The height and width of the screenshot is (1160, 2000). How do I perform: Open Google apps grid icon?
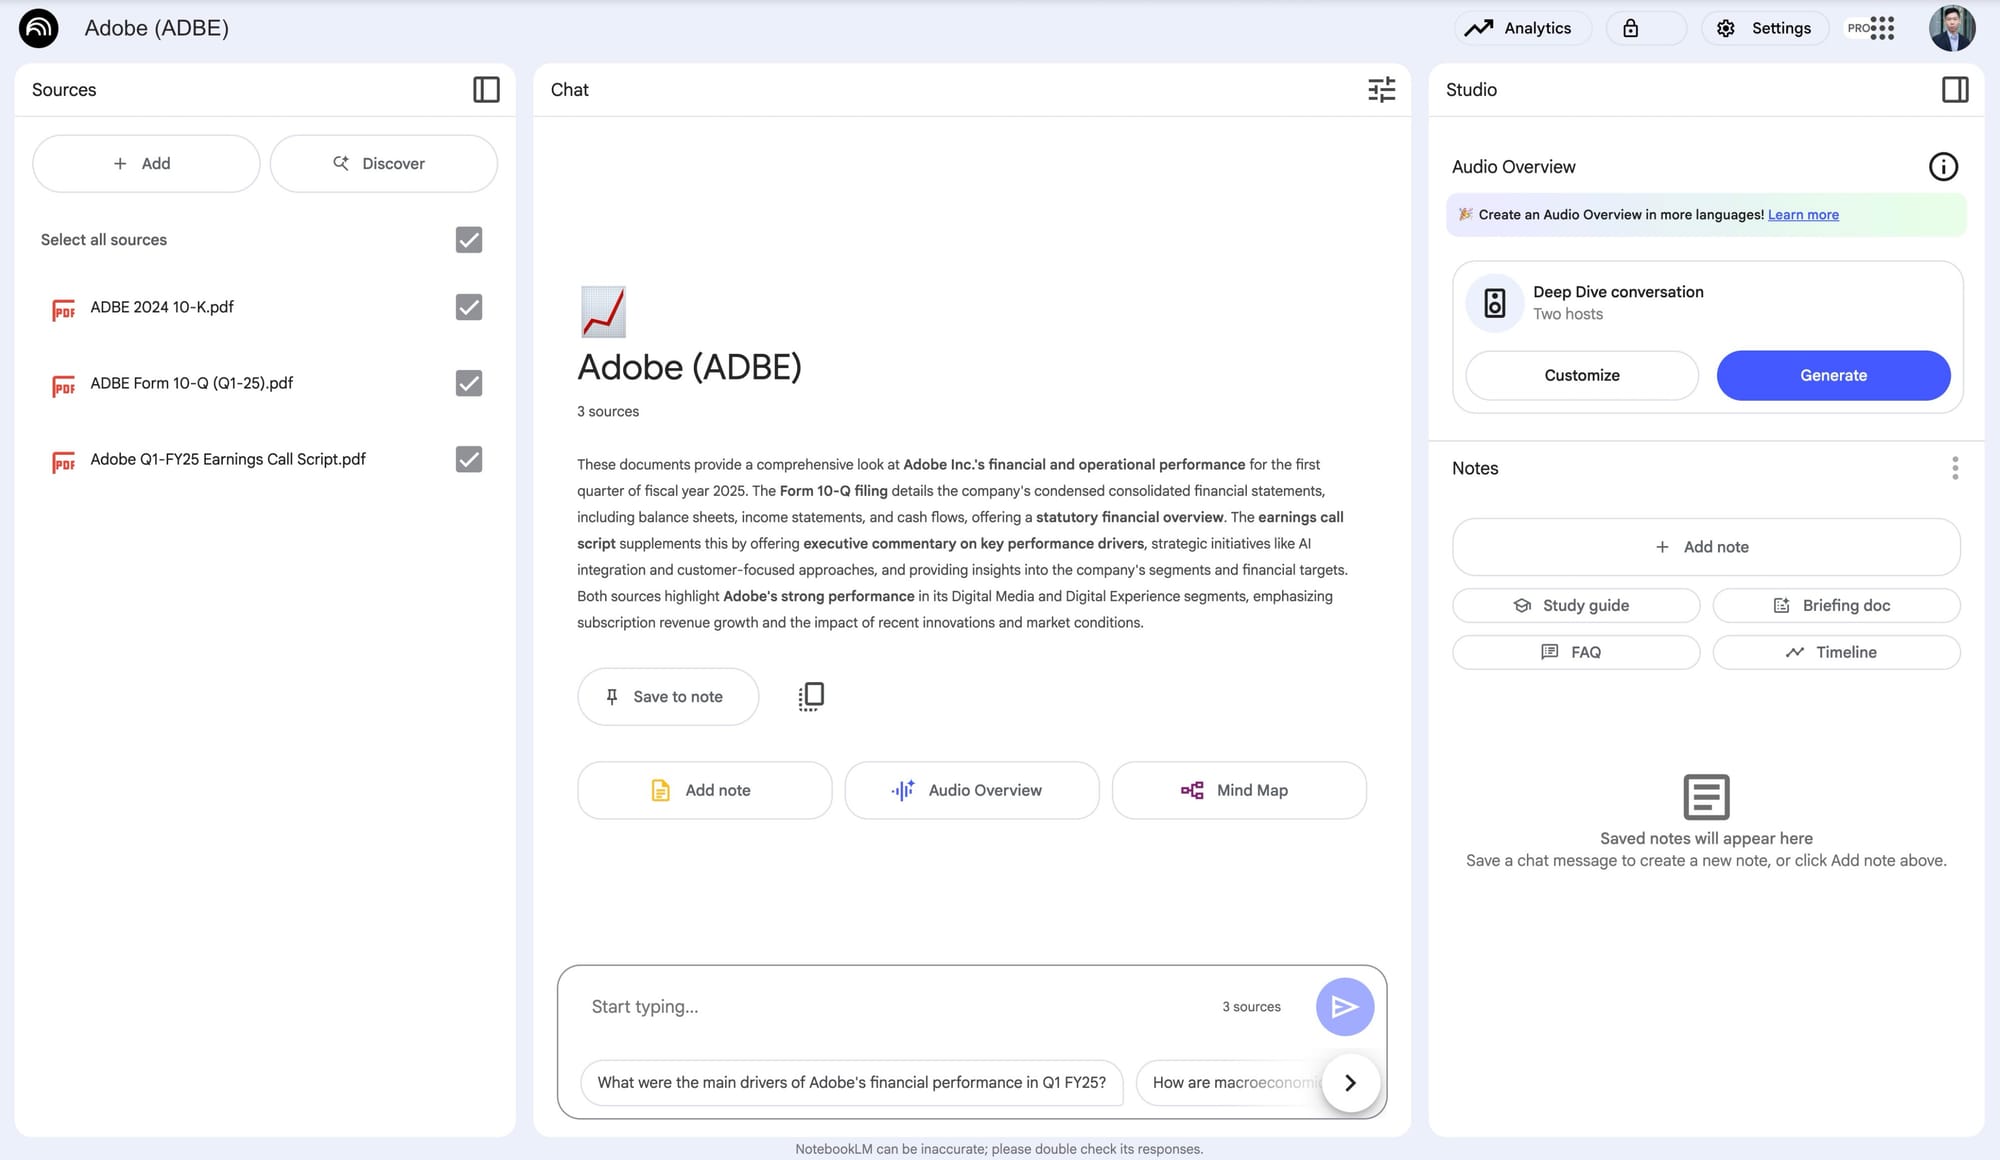point(1882,28)
